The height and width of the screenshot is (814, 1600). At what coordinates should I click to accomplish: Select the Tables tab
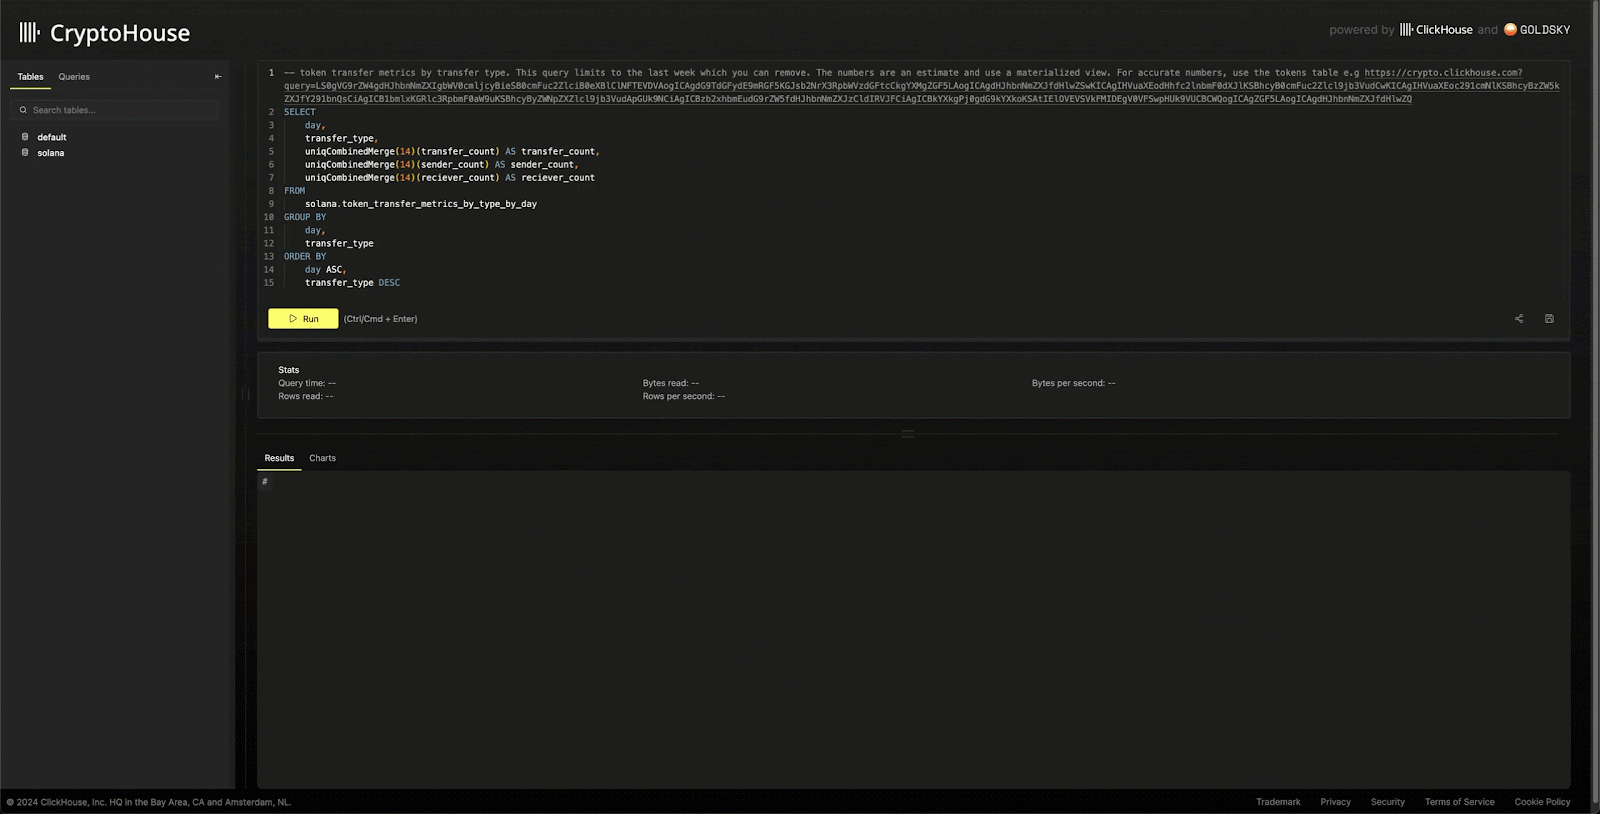[30, 77]
